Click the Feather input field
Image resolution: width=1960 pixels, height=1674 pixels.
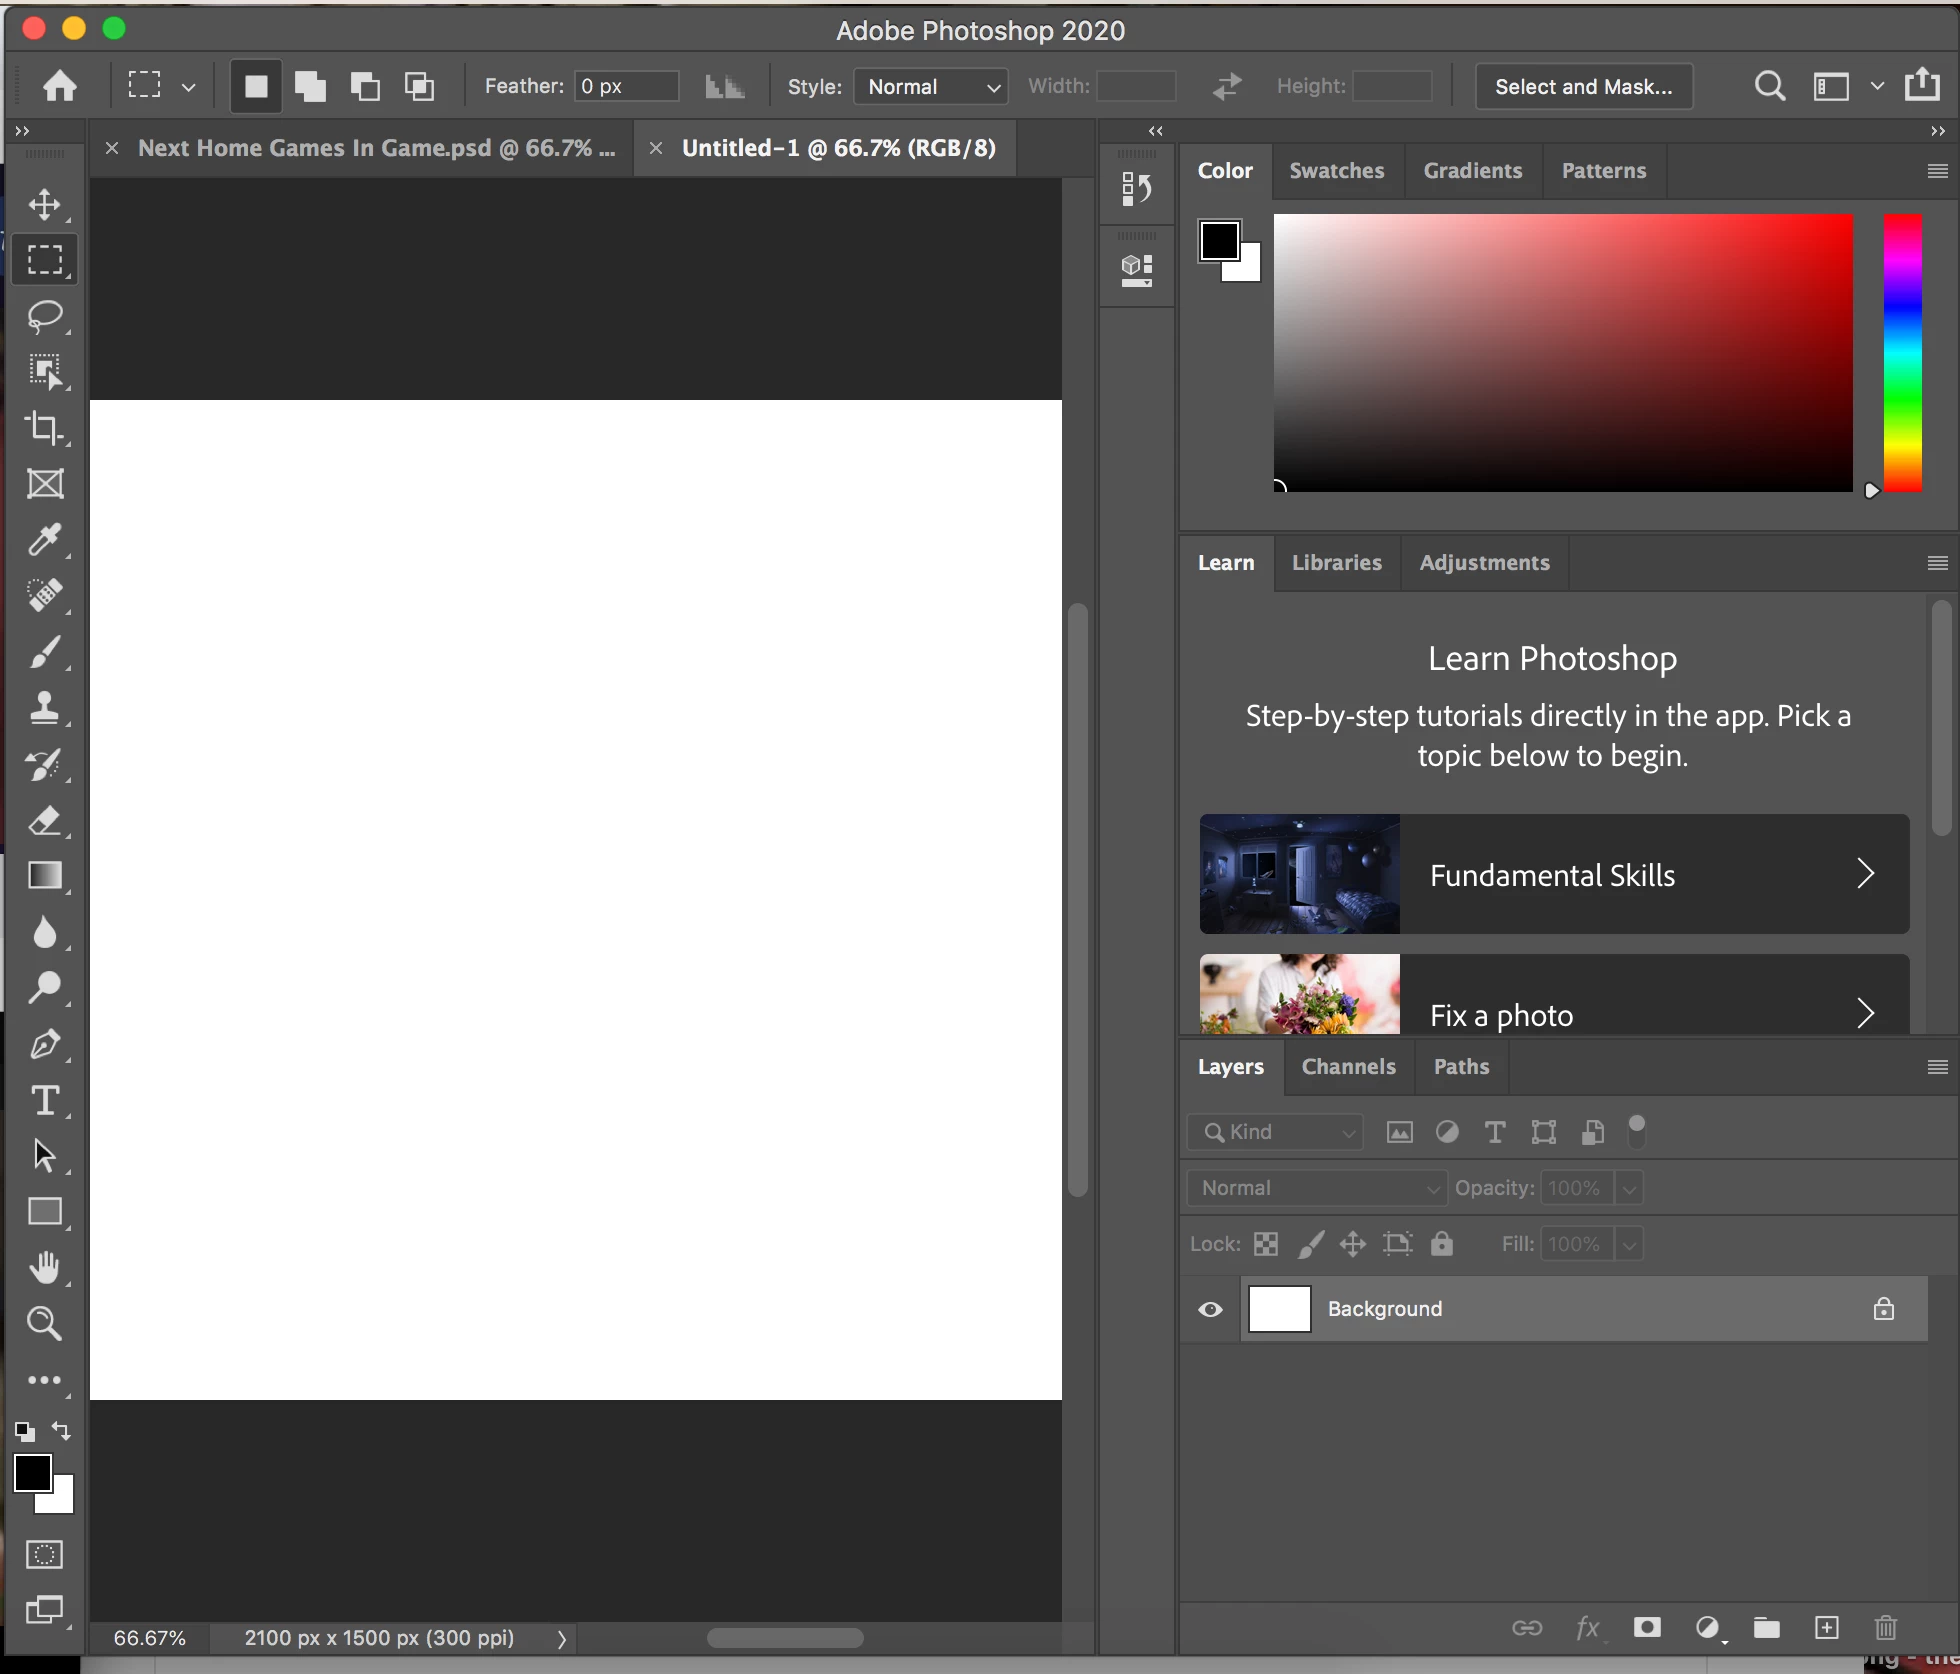pyautogui.click(x=627, y=87)
